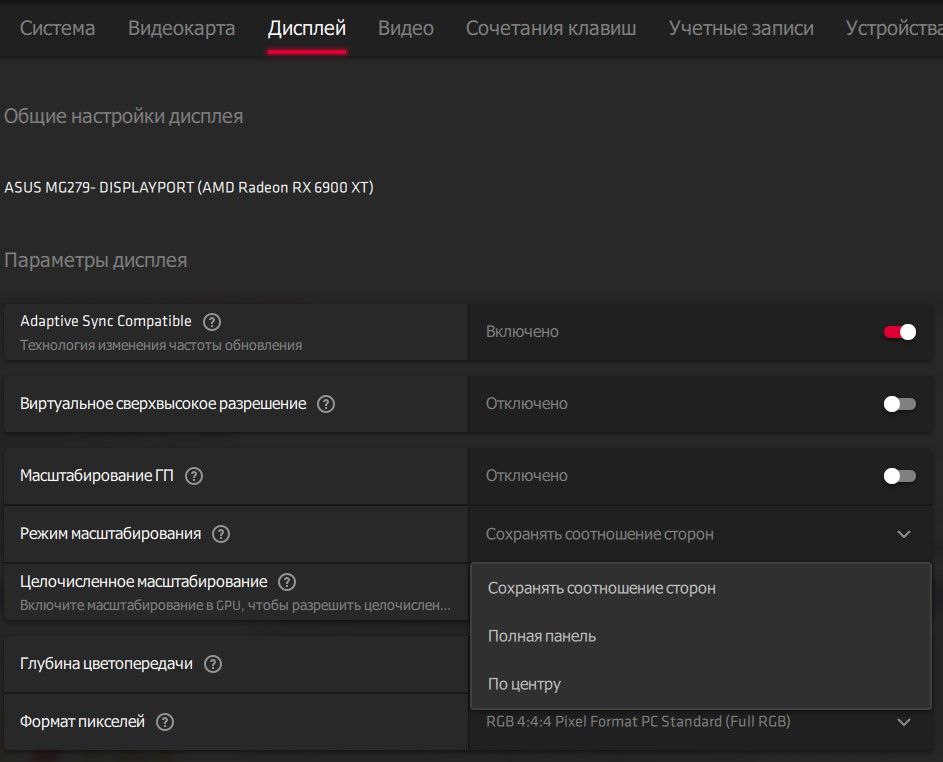Open the Учетные записи tab
This screenshot has width=943, height=762.
[x=740, y=28]
